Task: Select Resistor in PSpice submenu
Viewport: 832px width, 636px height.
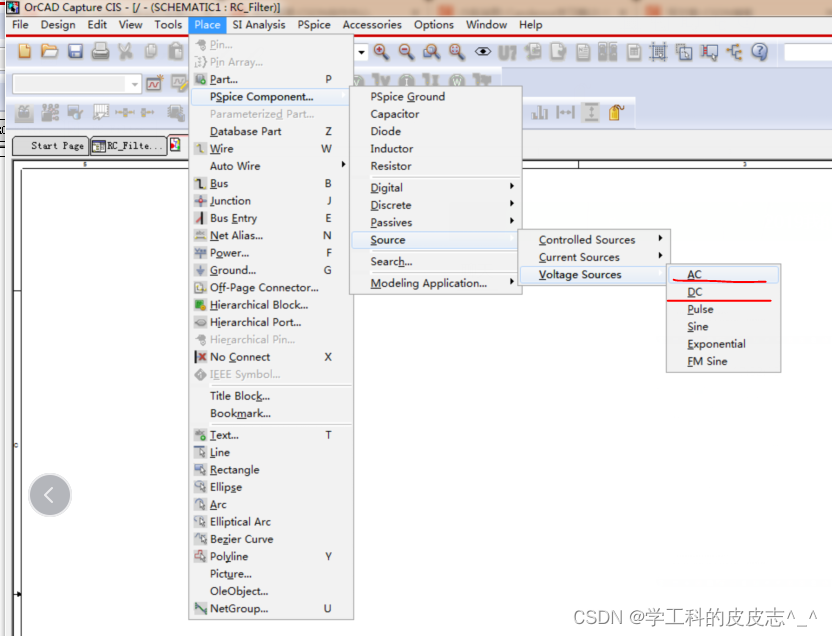Action: tap(435, 166)
